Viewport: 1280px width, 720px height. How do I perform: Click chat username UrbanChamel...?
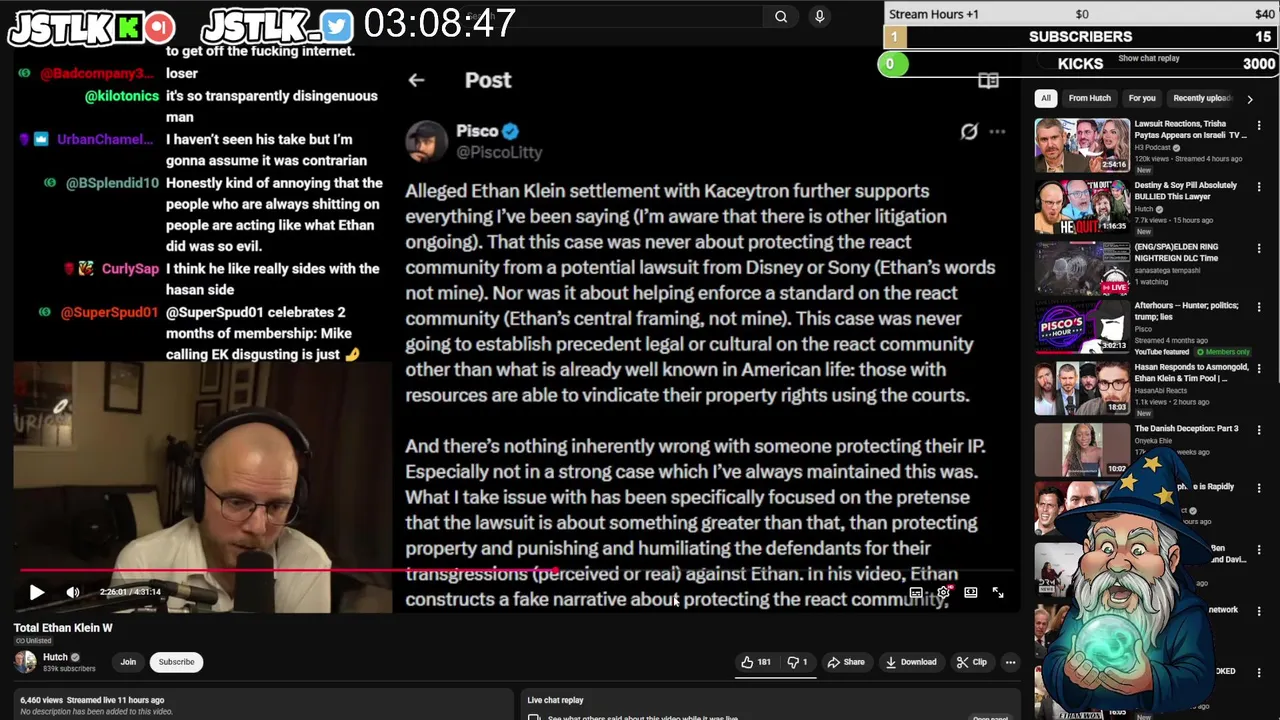pyautogui.click(x=105, y=139)
